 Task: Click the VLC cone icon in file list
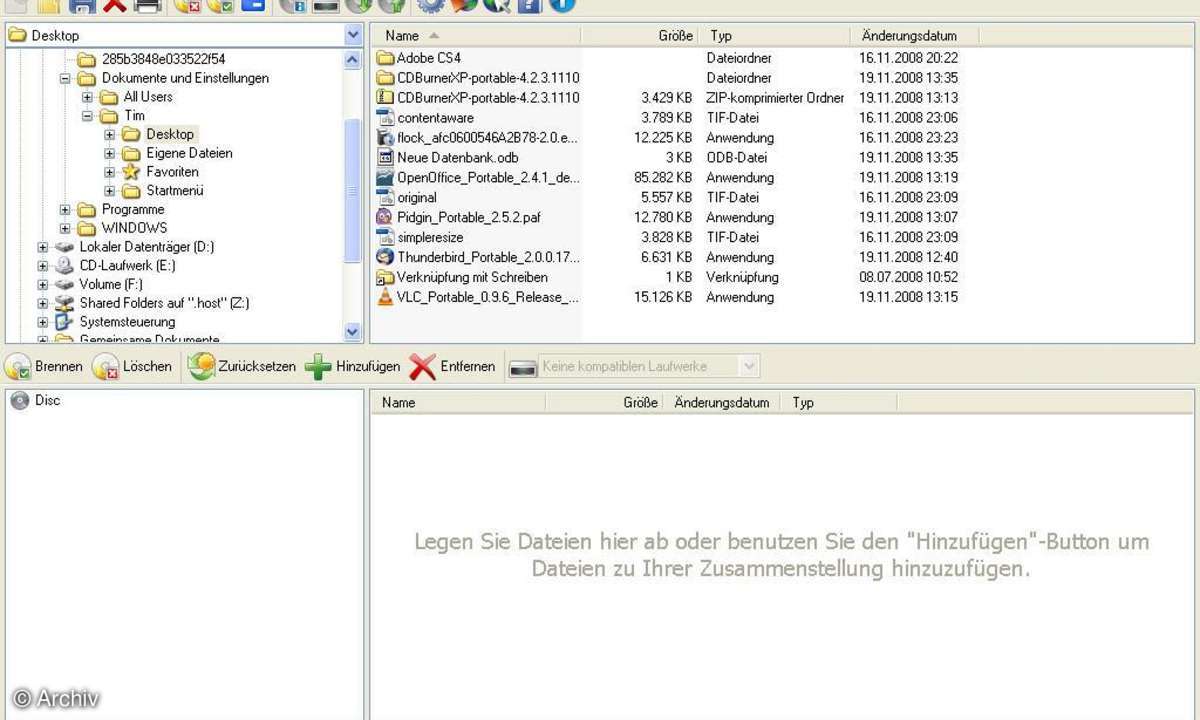click(385, 297)
